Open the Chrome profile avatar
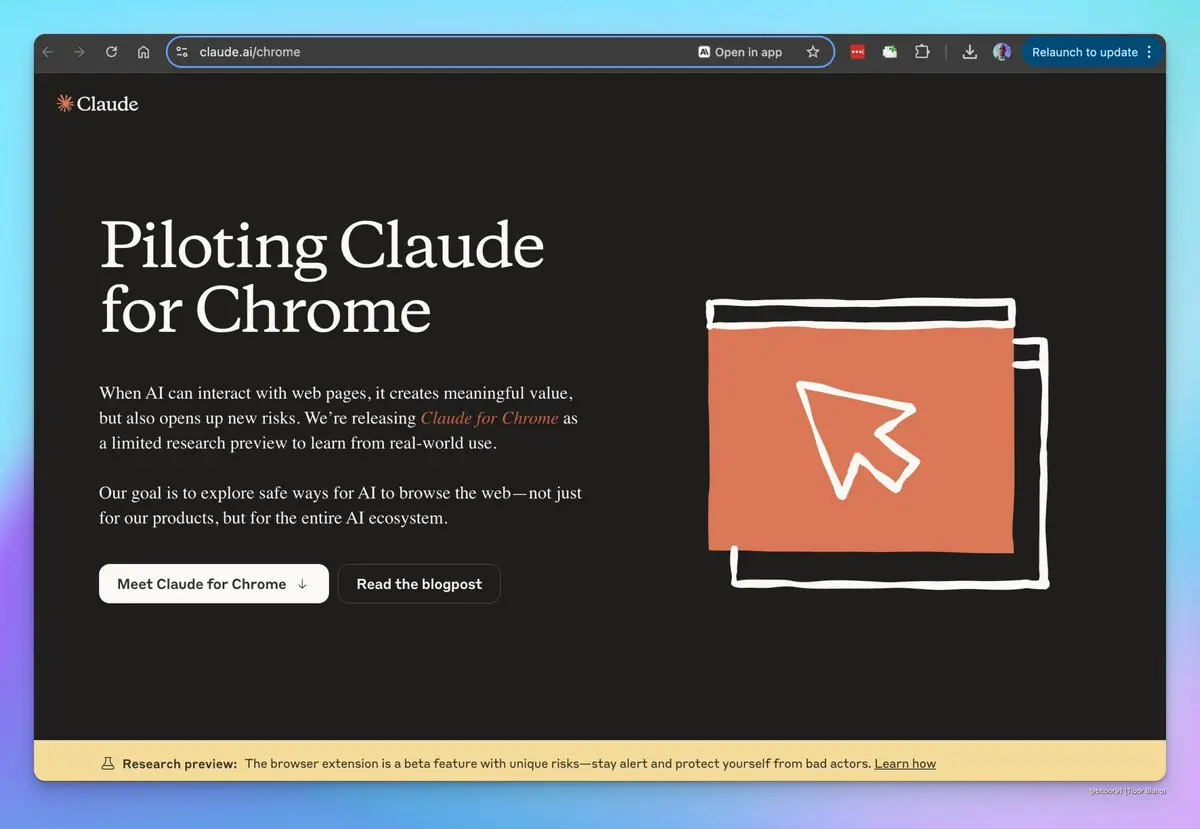Image resolution: width=1200 pixels, height=829 pixels. (1002, 52)
